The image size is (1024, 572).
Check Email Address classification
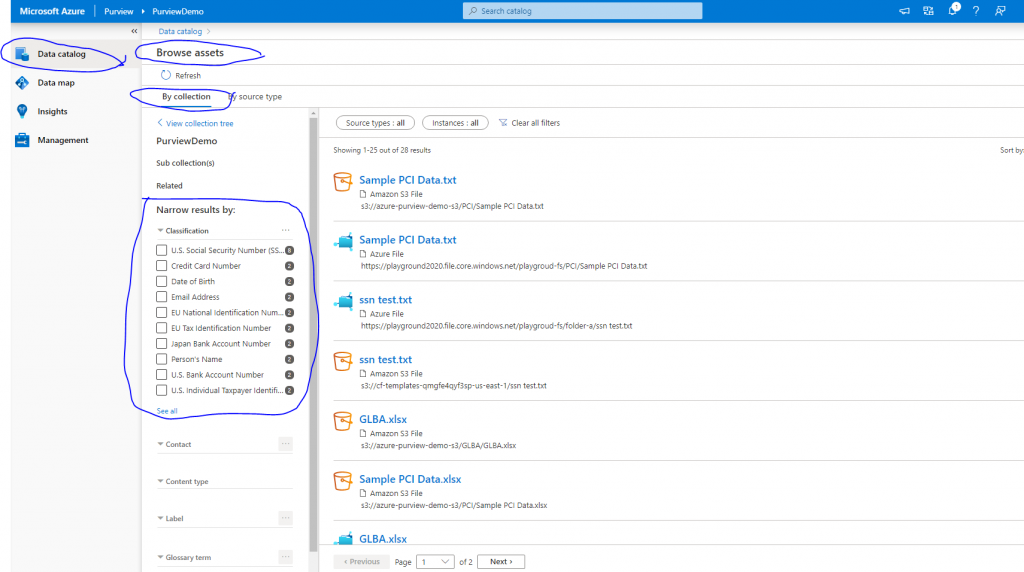161,297
